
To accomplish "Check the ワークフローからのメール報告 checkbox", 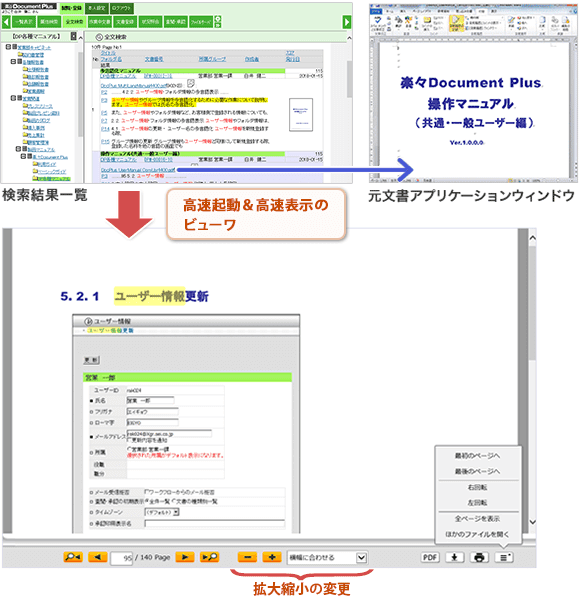I will [x=147, y=492].
